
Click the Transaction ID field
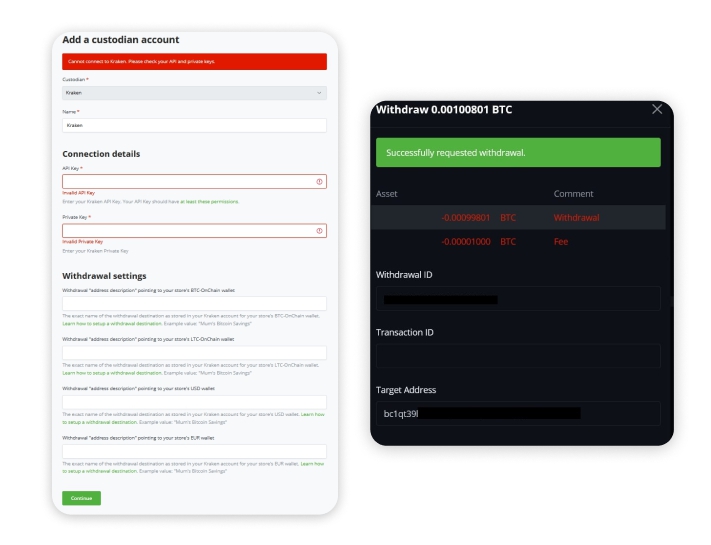pos(518,356)
